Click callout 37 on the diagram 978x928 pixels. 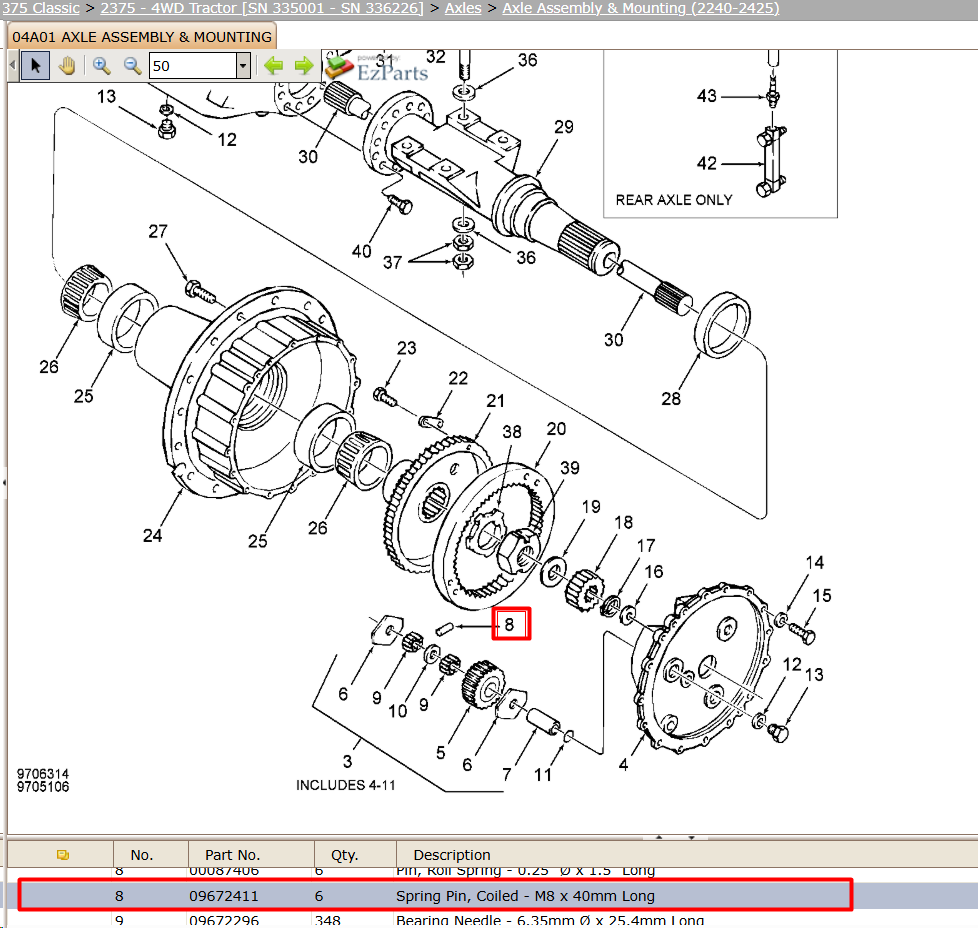(x=392, y=262)
